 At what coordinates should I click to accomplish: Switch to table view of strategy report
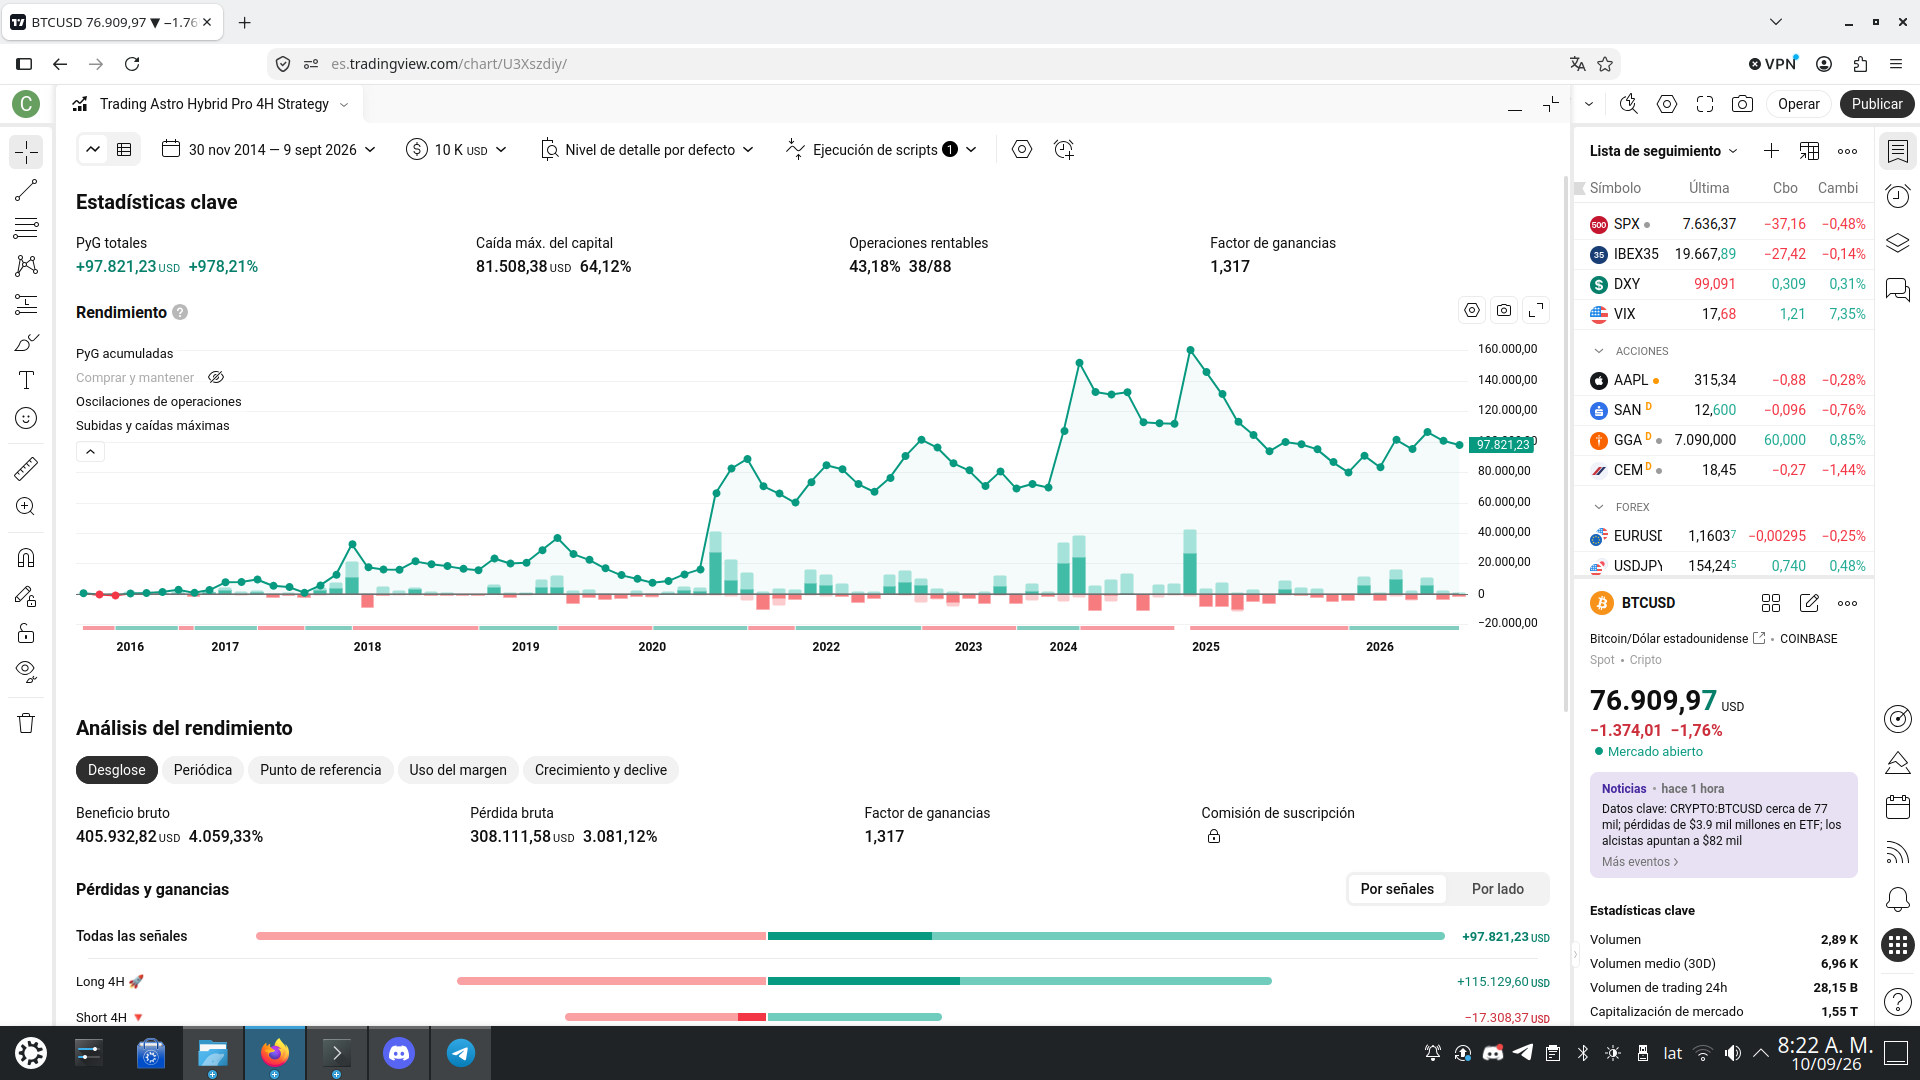click(x=124, y=149)
